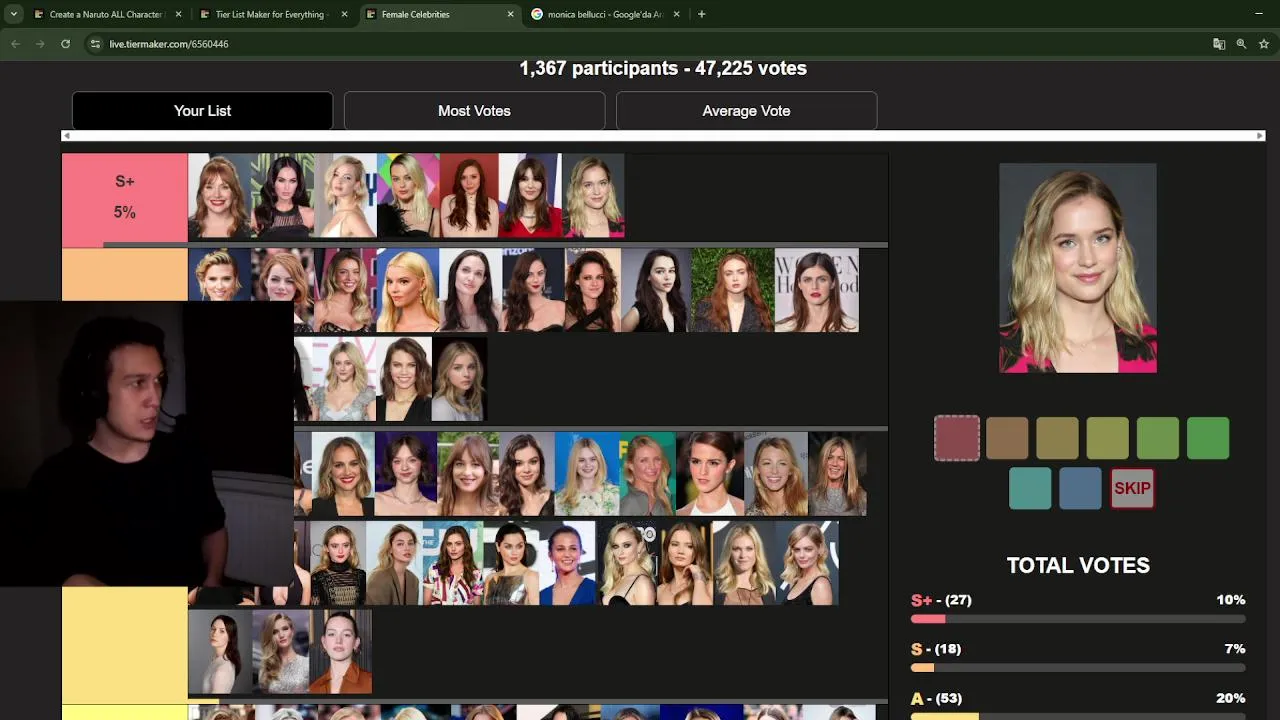The image size is (1280, 720).
Task: Click the 7% value beside S votes
Action: click(1235, 649)
